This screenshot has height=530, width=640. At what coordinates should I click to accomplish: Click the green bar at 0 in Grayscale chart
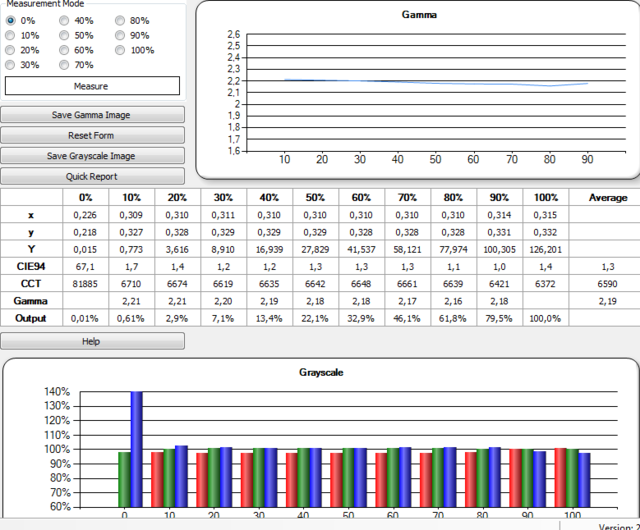(x=124, y=479)
